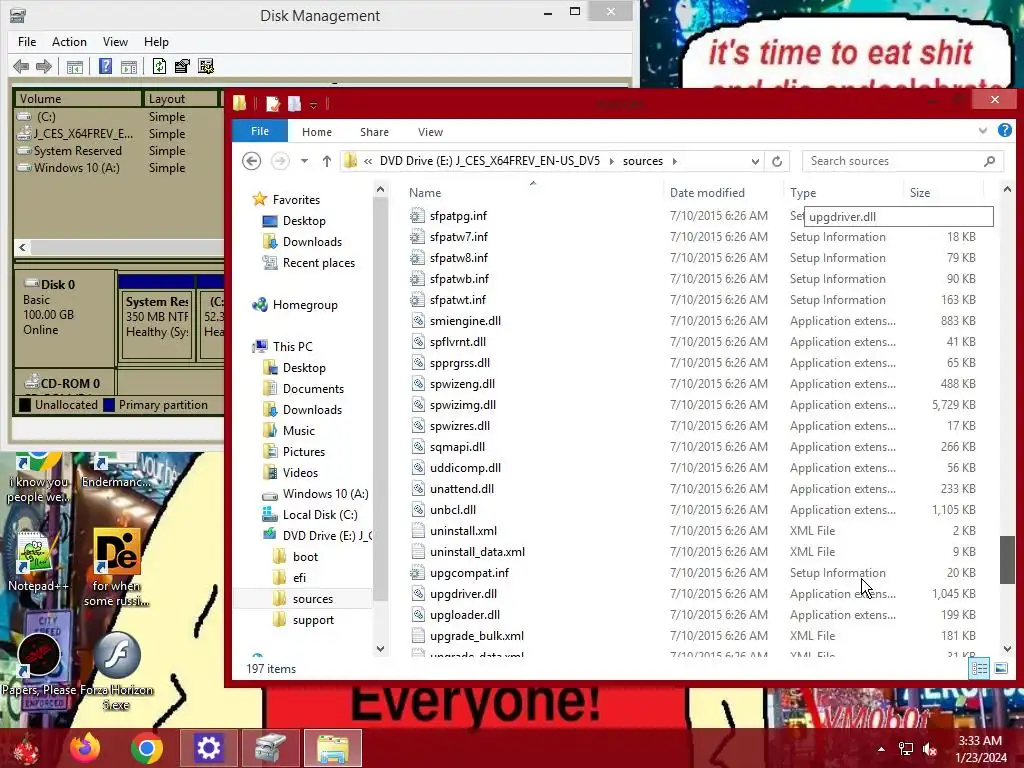Image resolution: width=1024 pixels, height=768 pixels.
Task: Switch to the Share ribbon tab
Action: point(374,132)
